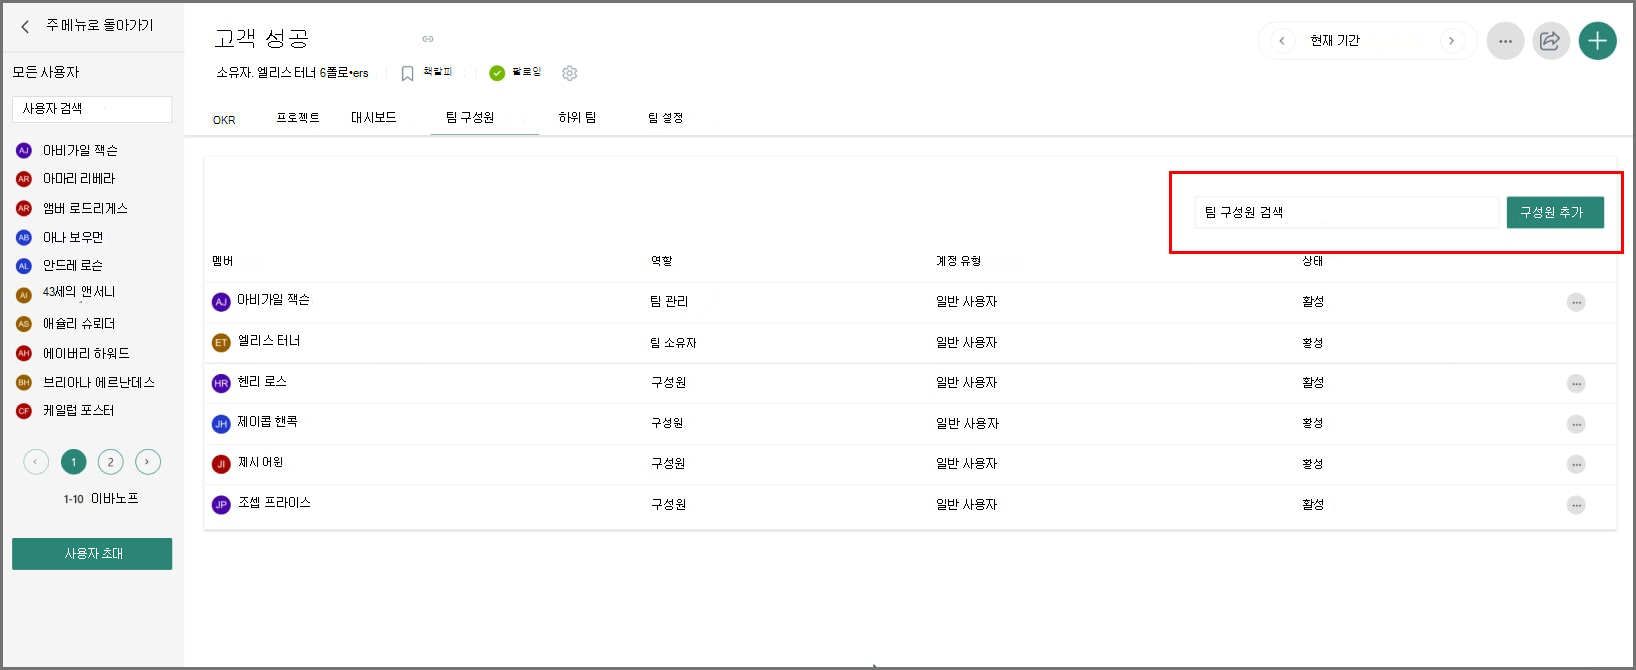Click the green check status icon
Viewport: 1636px width, 670px height.
tap(497, 73)
